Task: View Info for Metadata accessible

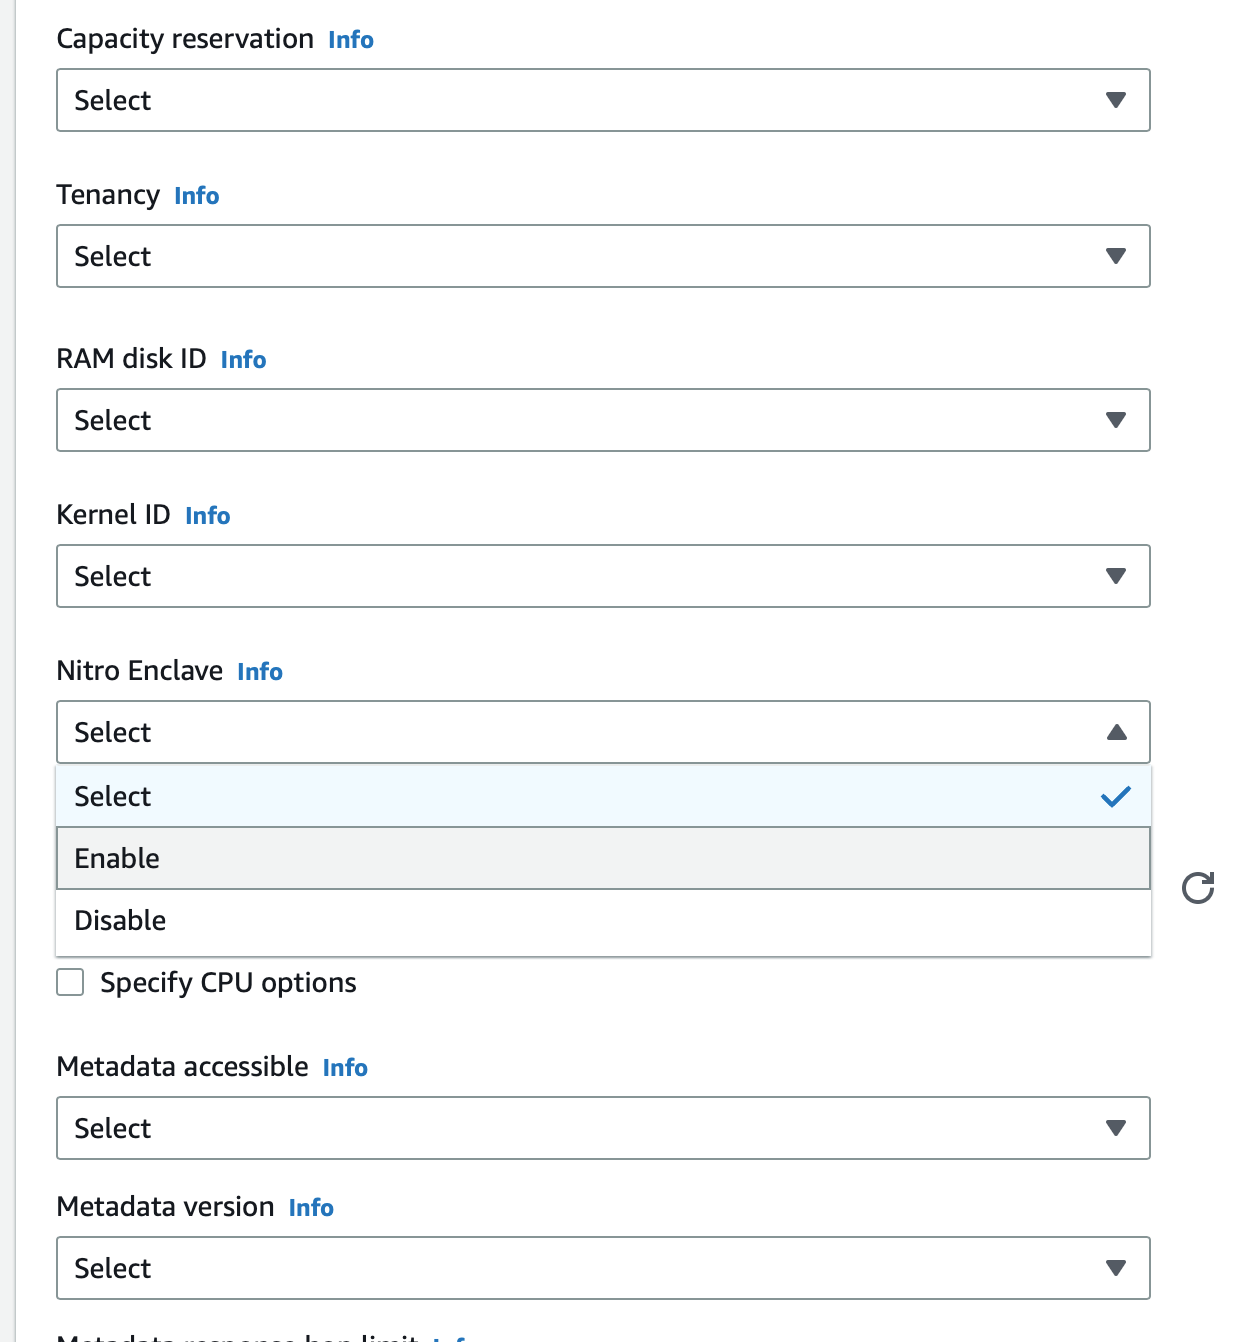Action: (x=345, y=1068)
